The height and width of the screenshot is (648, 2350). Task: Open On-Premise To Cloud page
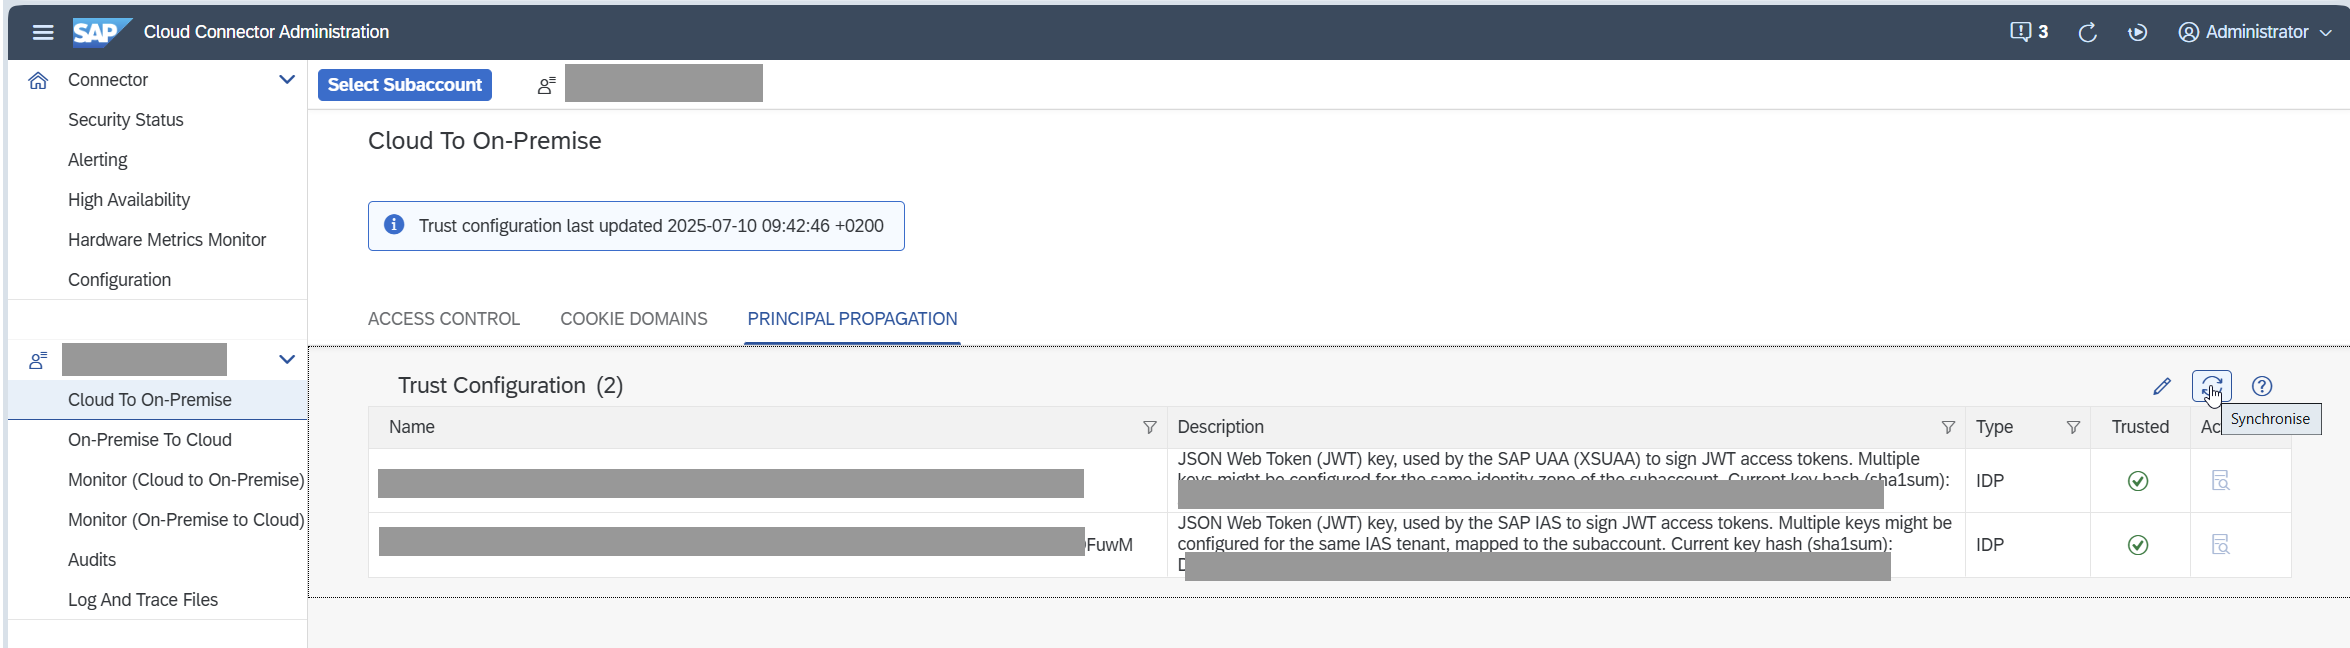coord(150,440)
